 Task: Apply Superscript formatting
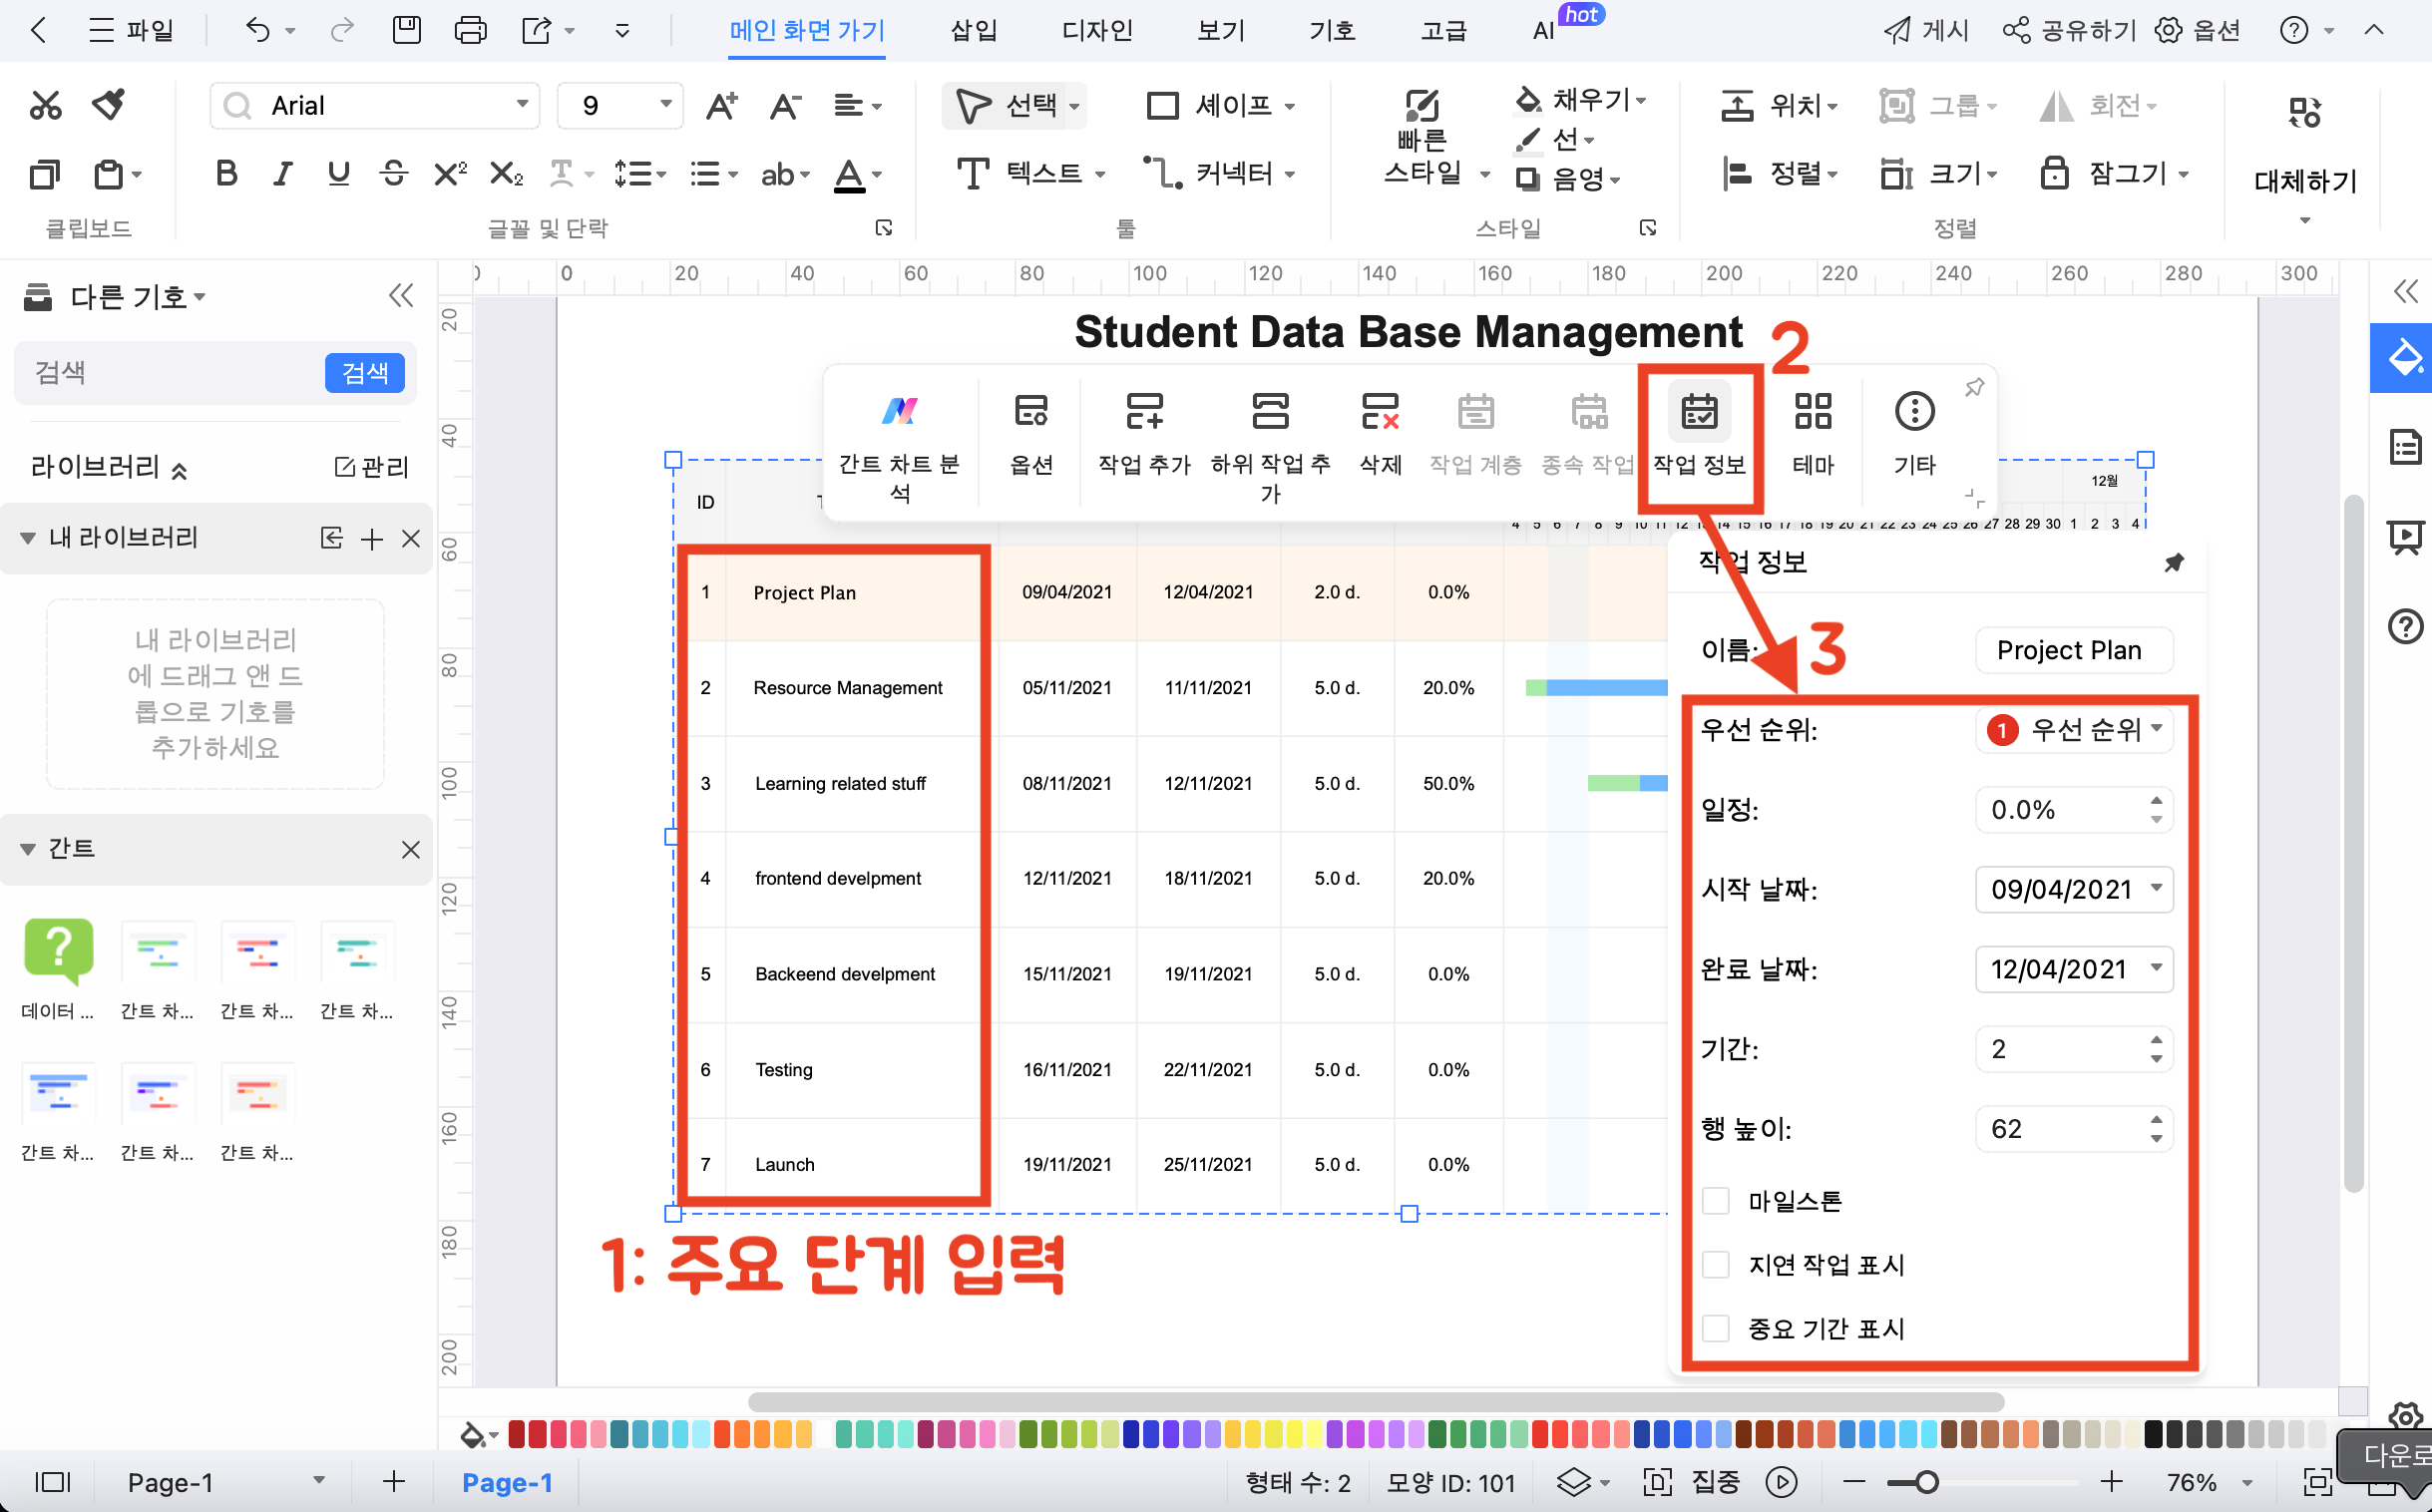click(450, 174)
